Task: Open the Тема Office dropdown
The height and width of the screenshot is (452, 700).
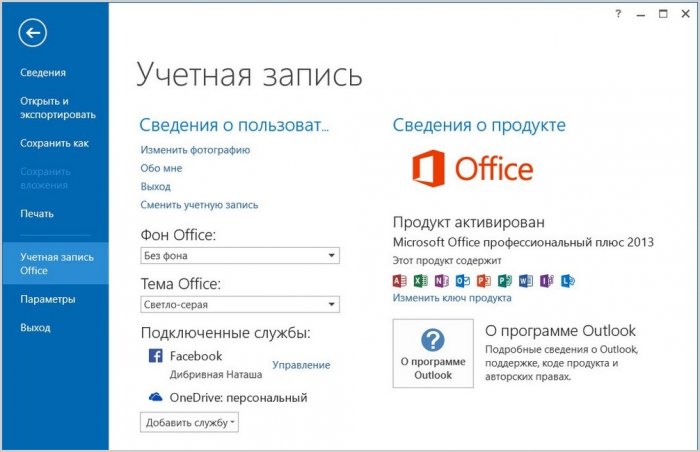Action: click(240, 305)
